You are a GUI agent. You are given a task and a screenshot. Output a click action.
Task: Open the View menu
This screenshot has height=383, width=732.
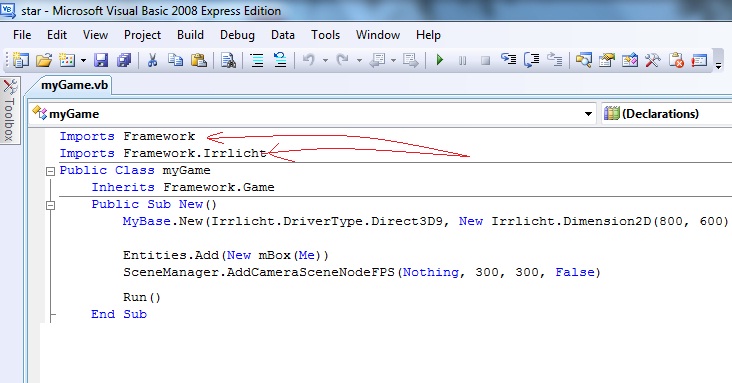pos(95,35)
